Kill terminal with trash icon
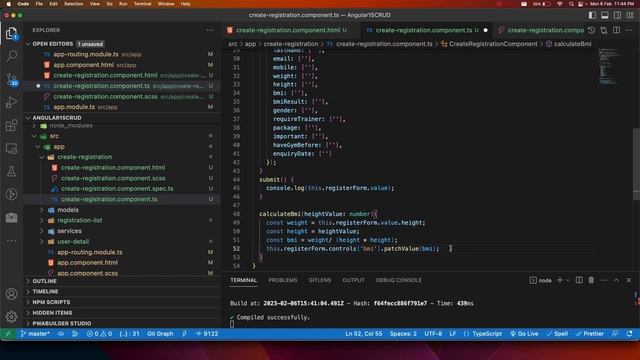Viewport: 640px width, 360px height. click(x=591, y=280)
